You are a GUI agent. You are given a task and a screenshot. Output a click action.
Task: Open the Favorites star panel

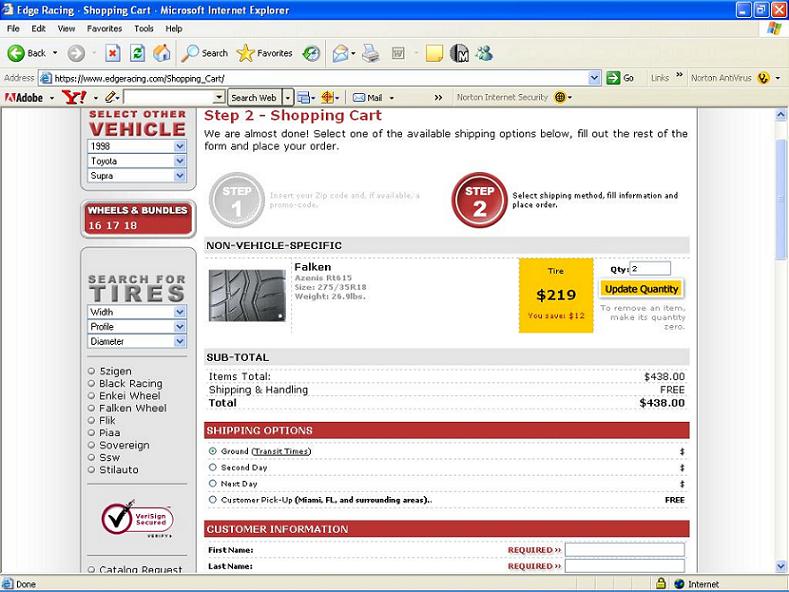click(265, 53)
